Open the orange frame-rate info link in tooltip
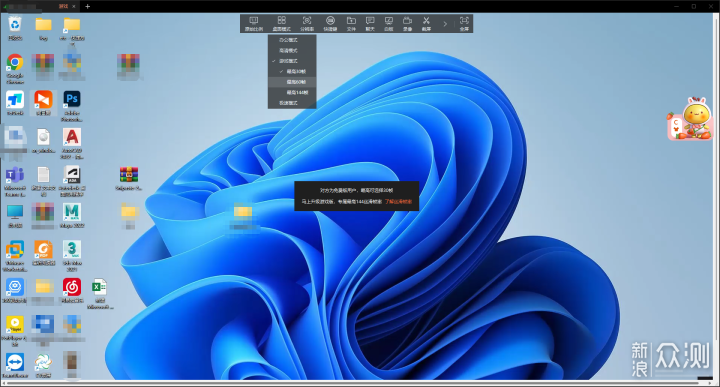Viewport: 720px width, 387px height. point(398,202)
